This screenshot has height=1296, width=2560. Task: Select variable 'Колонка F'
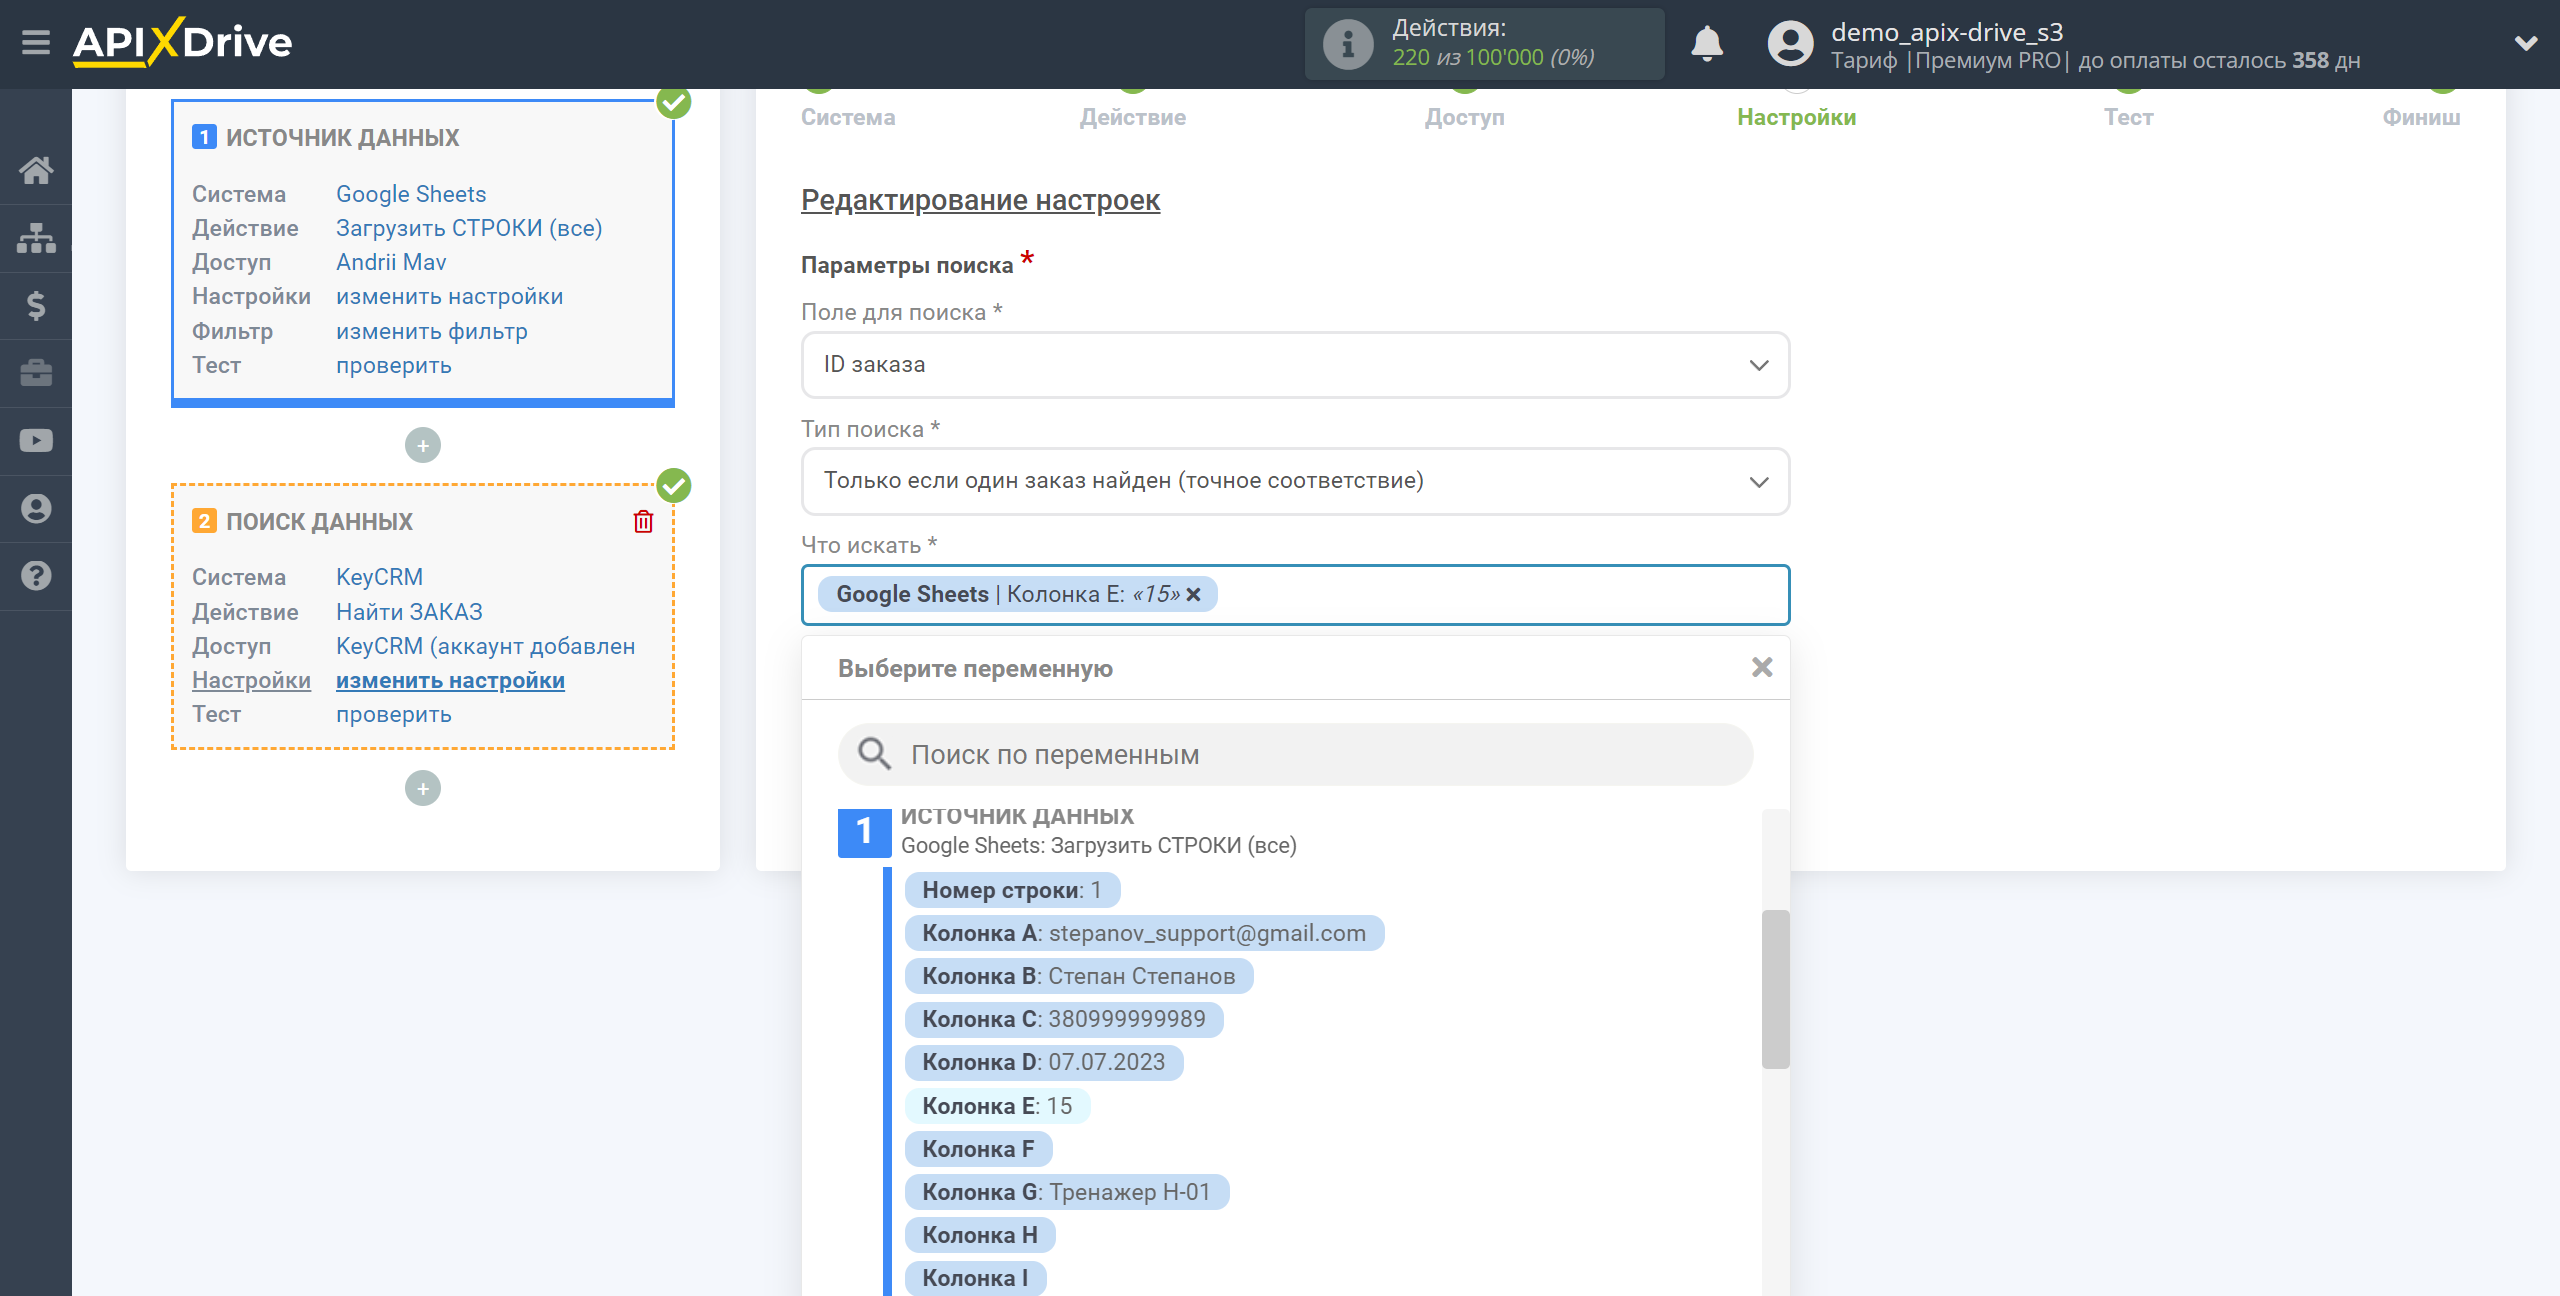pos(978,1149)
